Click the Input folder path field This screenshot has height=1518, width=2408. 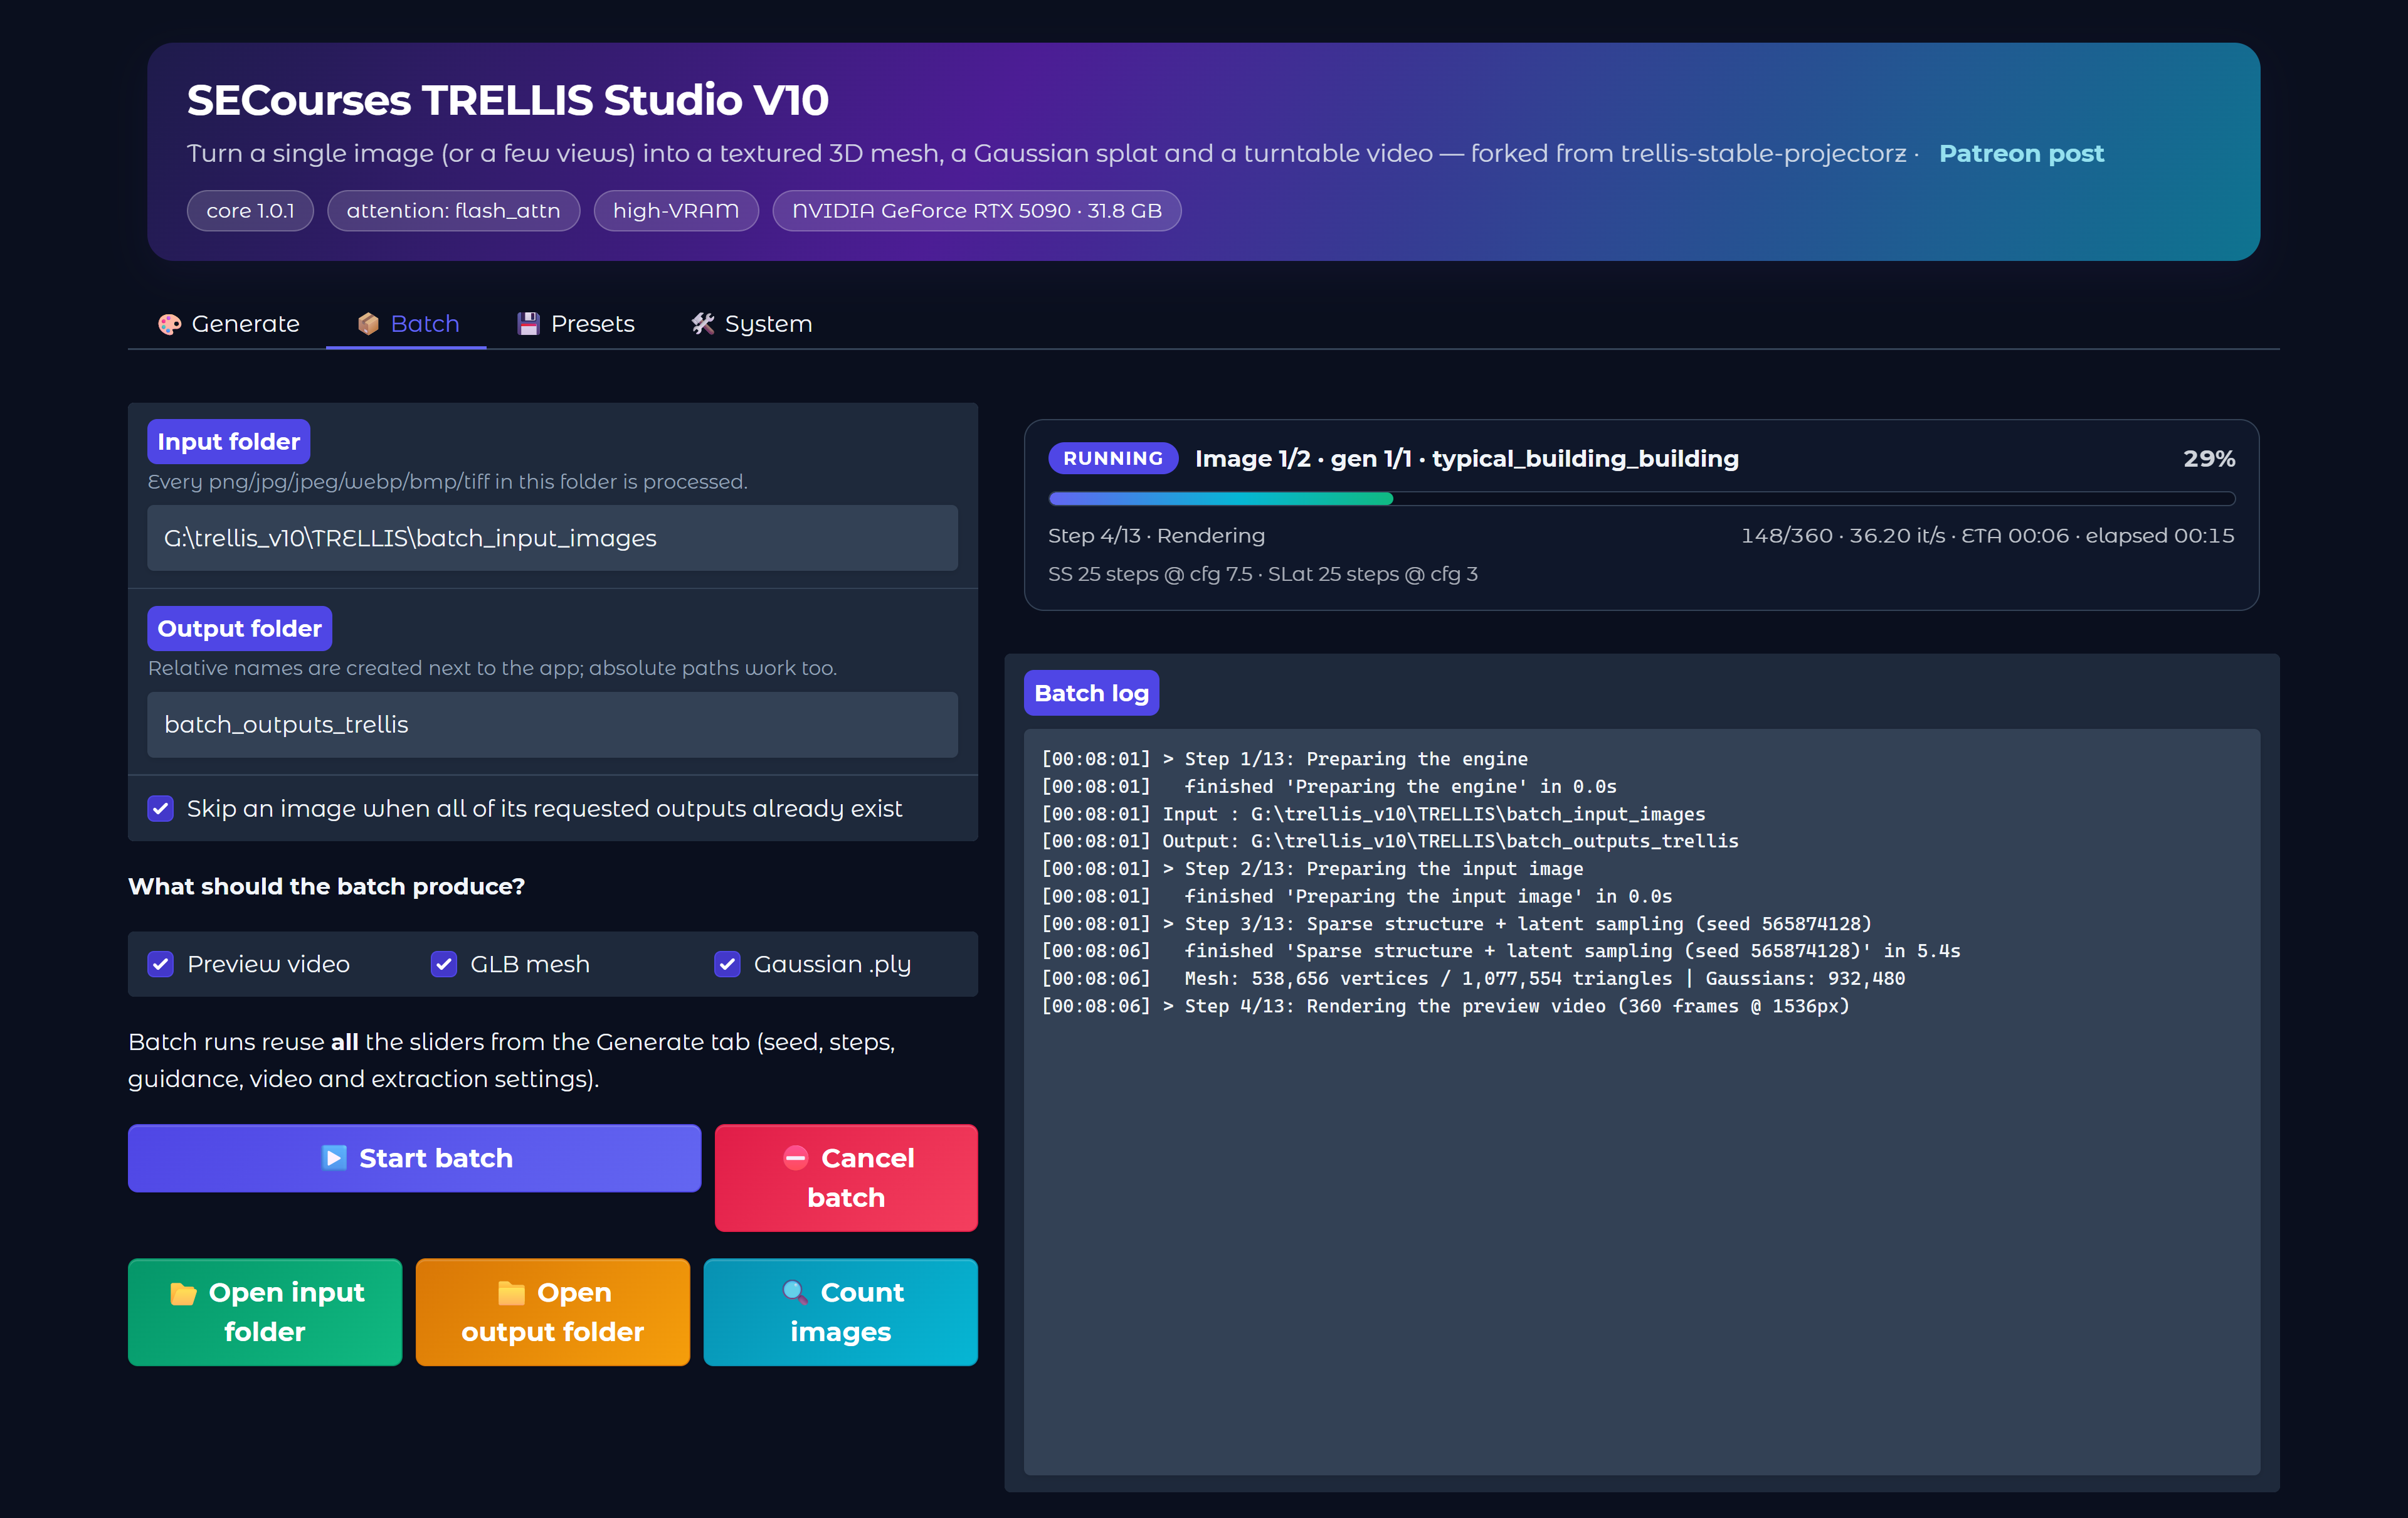tap(553, 538)
